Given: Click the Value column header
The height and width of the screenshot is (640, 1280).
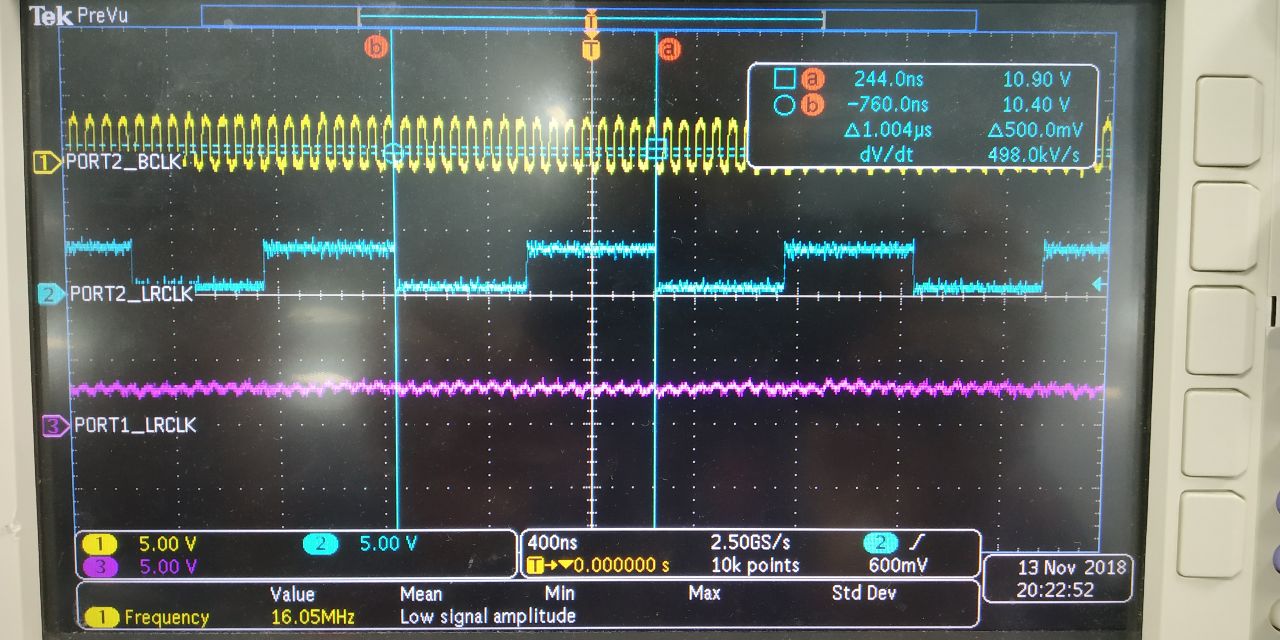Looking at the screenshot, I should [x=292, y=594].
